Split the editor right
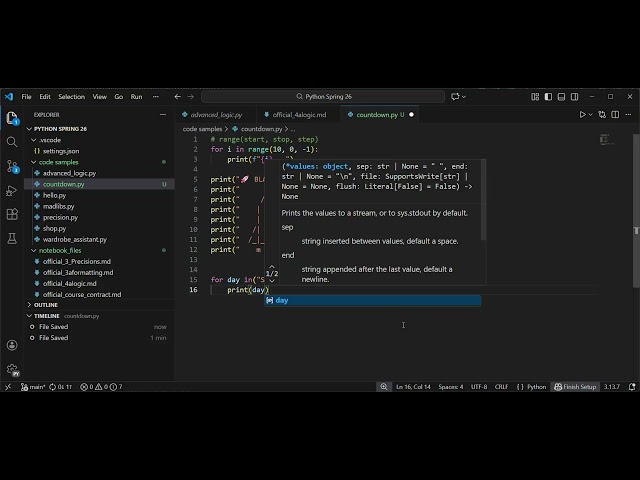The width and height of the screenshot is (640, 480). click(615, 115)
